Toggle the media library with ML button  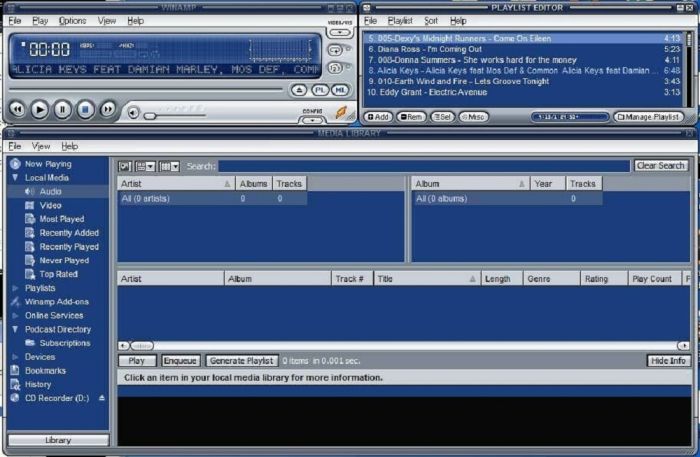pyautogui.click(x=340, y=90)
